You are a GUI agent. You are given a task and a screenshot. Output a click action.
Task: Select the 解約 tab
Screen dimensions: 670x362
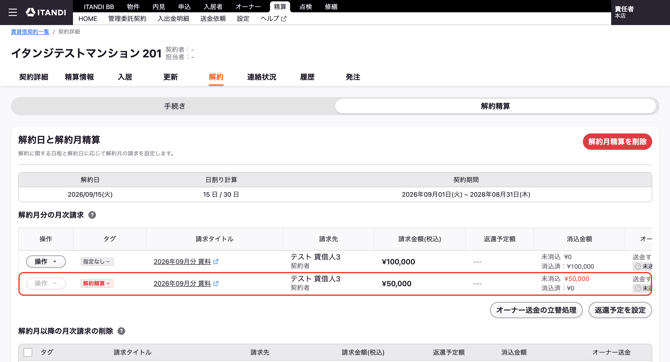click(216, 77)
